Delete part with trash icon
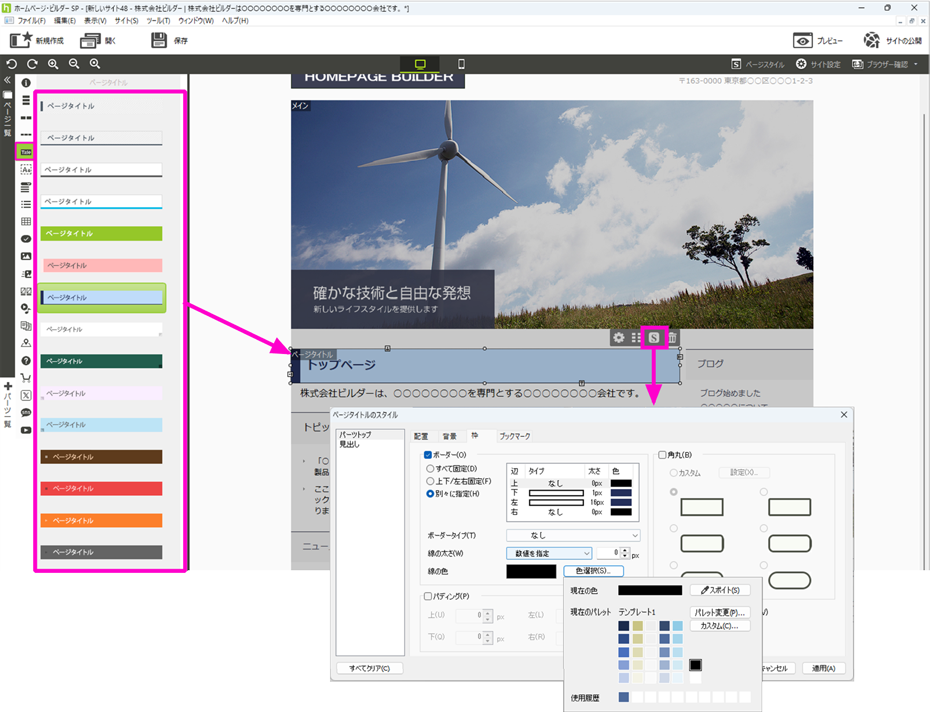Viewport: 930px width, 712px height. click(x=672, y=338)
